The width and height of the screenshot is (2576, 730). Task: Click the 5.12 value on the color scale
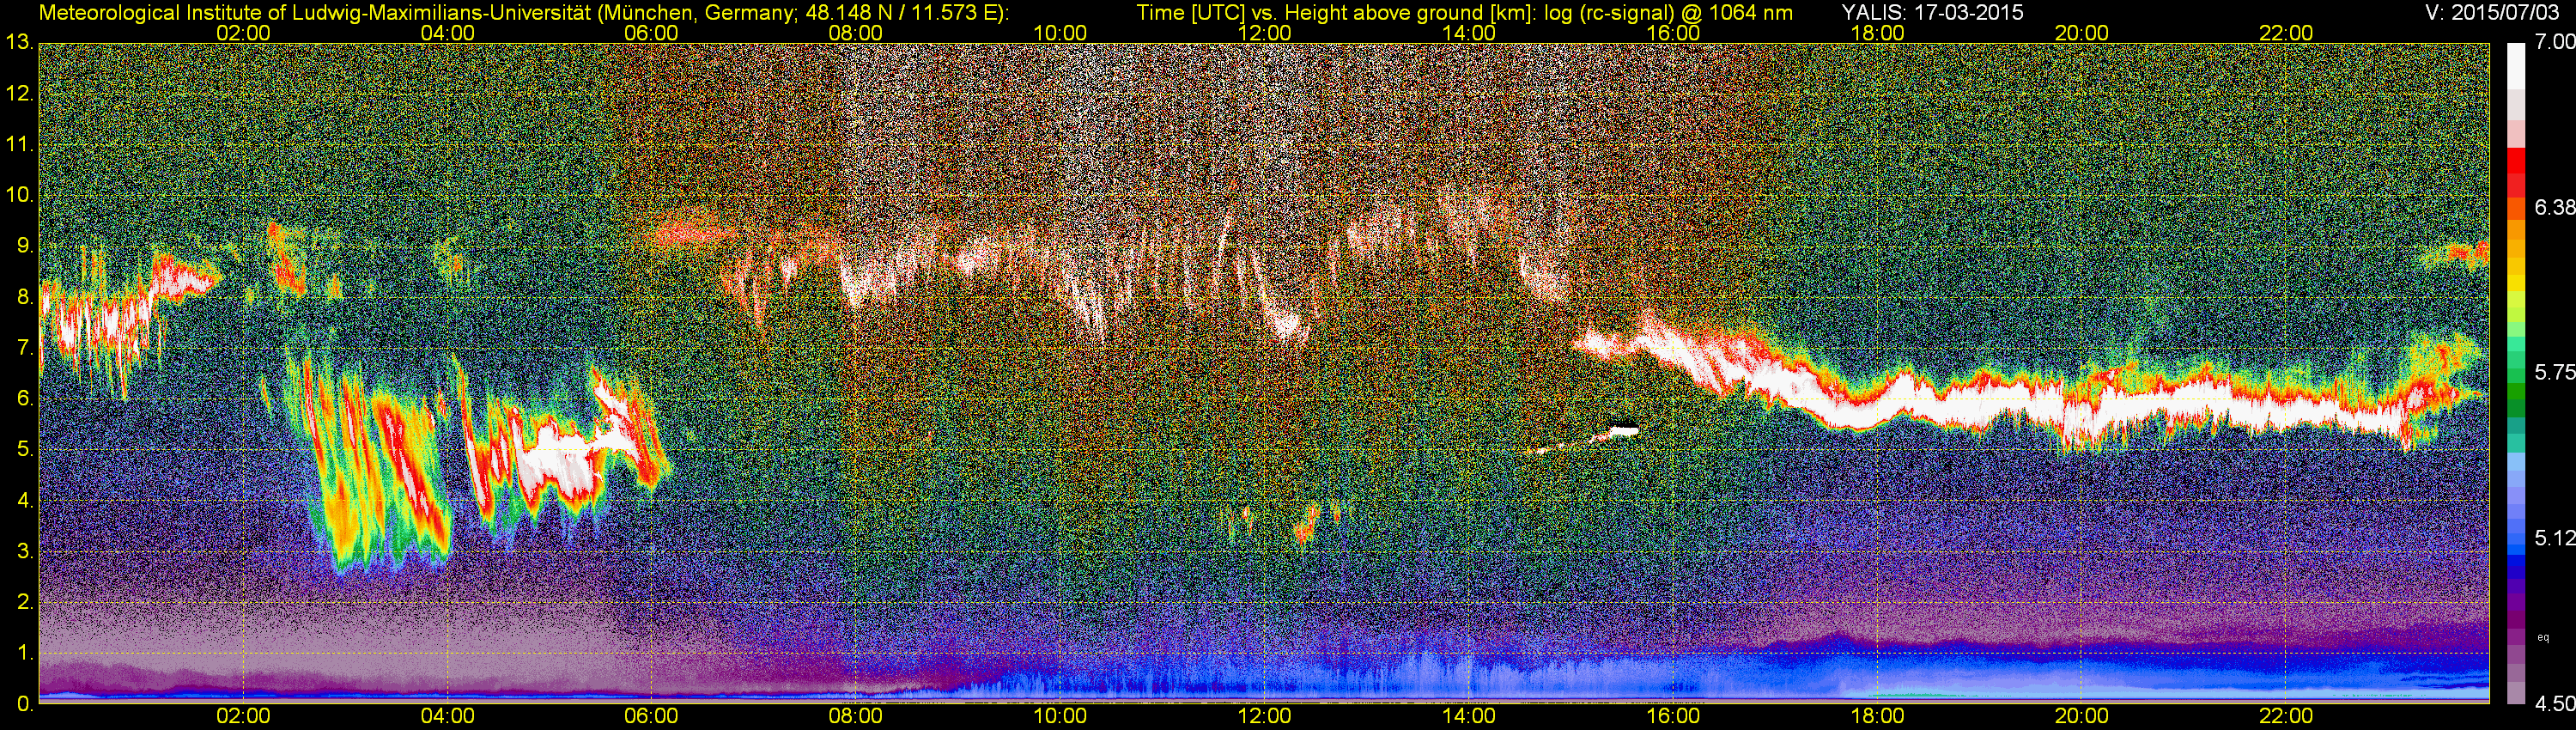click(2554, 538)
